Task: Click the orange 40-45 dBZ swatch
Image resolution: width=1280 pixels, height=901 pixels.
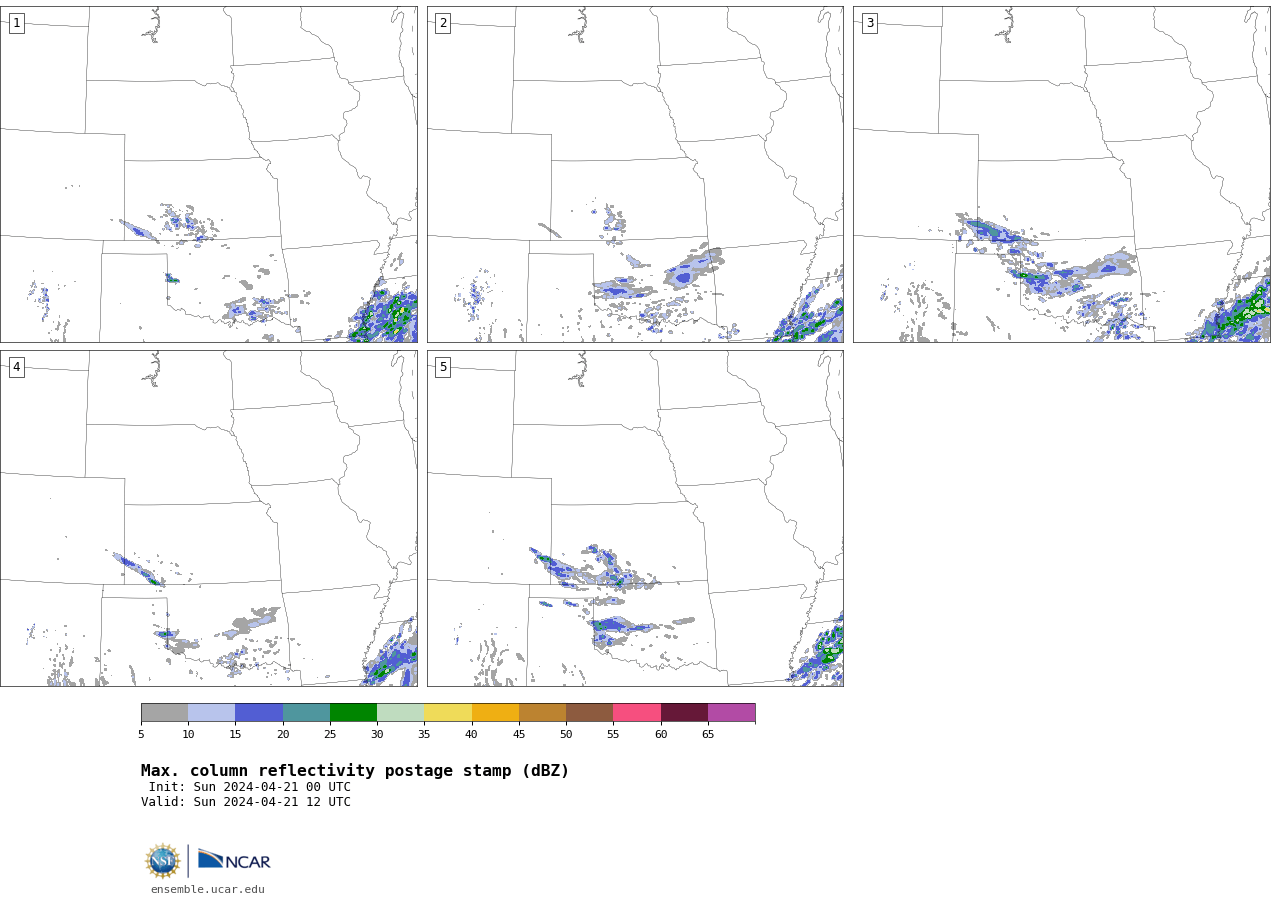Action: click(x=495, y=713)
